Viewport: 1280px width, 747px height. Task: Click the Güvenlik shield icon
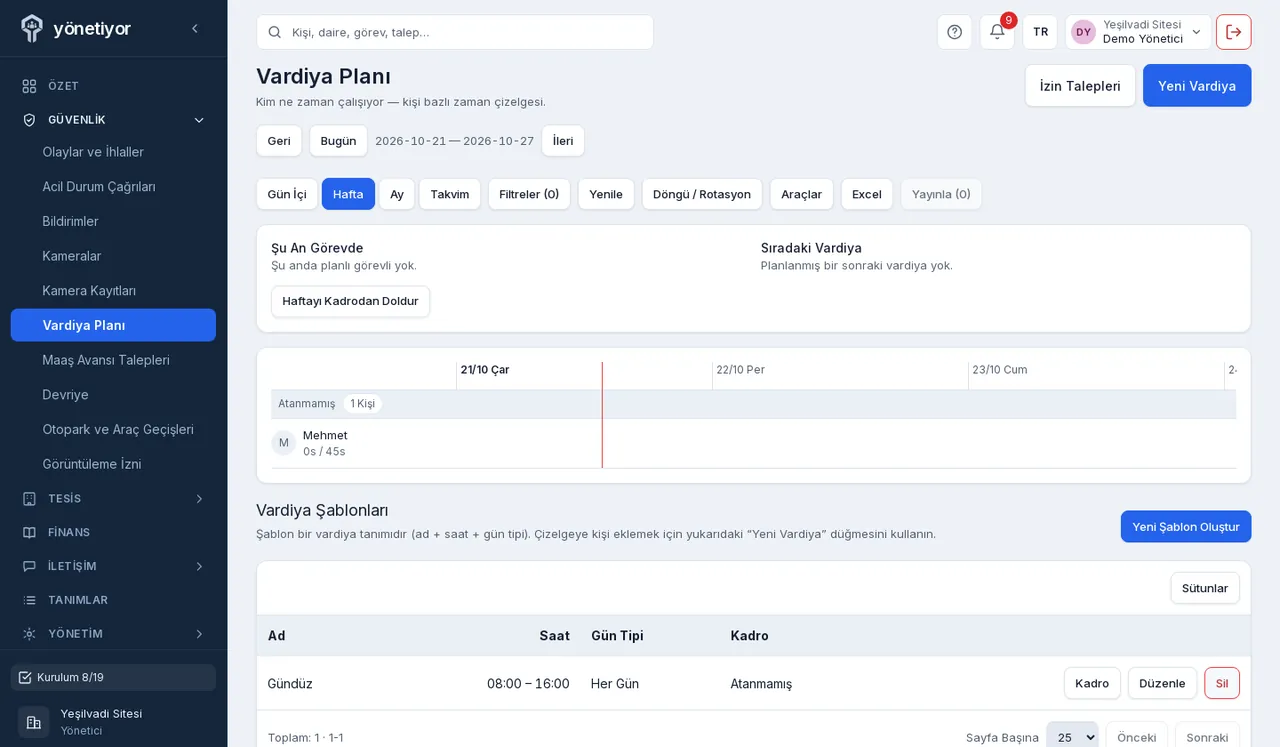29,120
